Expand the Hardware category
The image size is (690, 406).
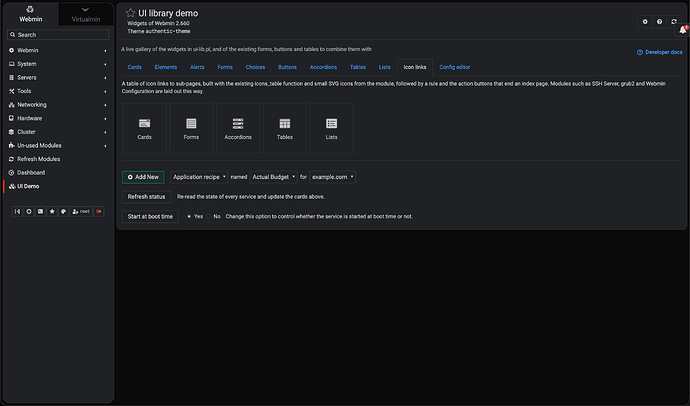coord(58,118)
